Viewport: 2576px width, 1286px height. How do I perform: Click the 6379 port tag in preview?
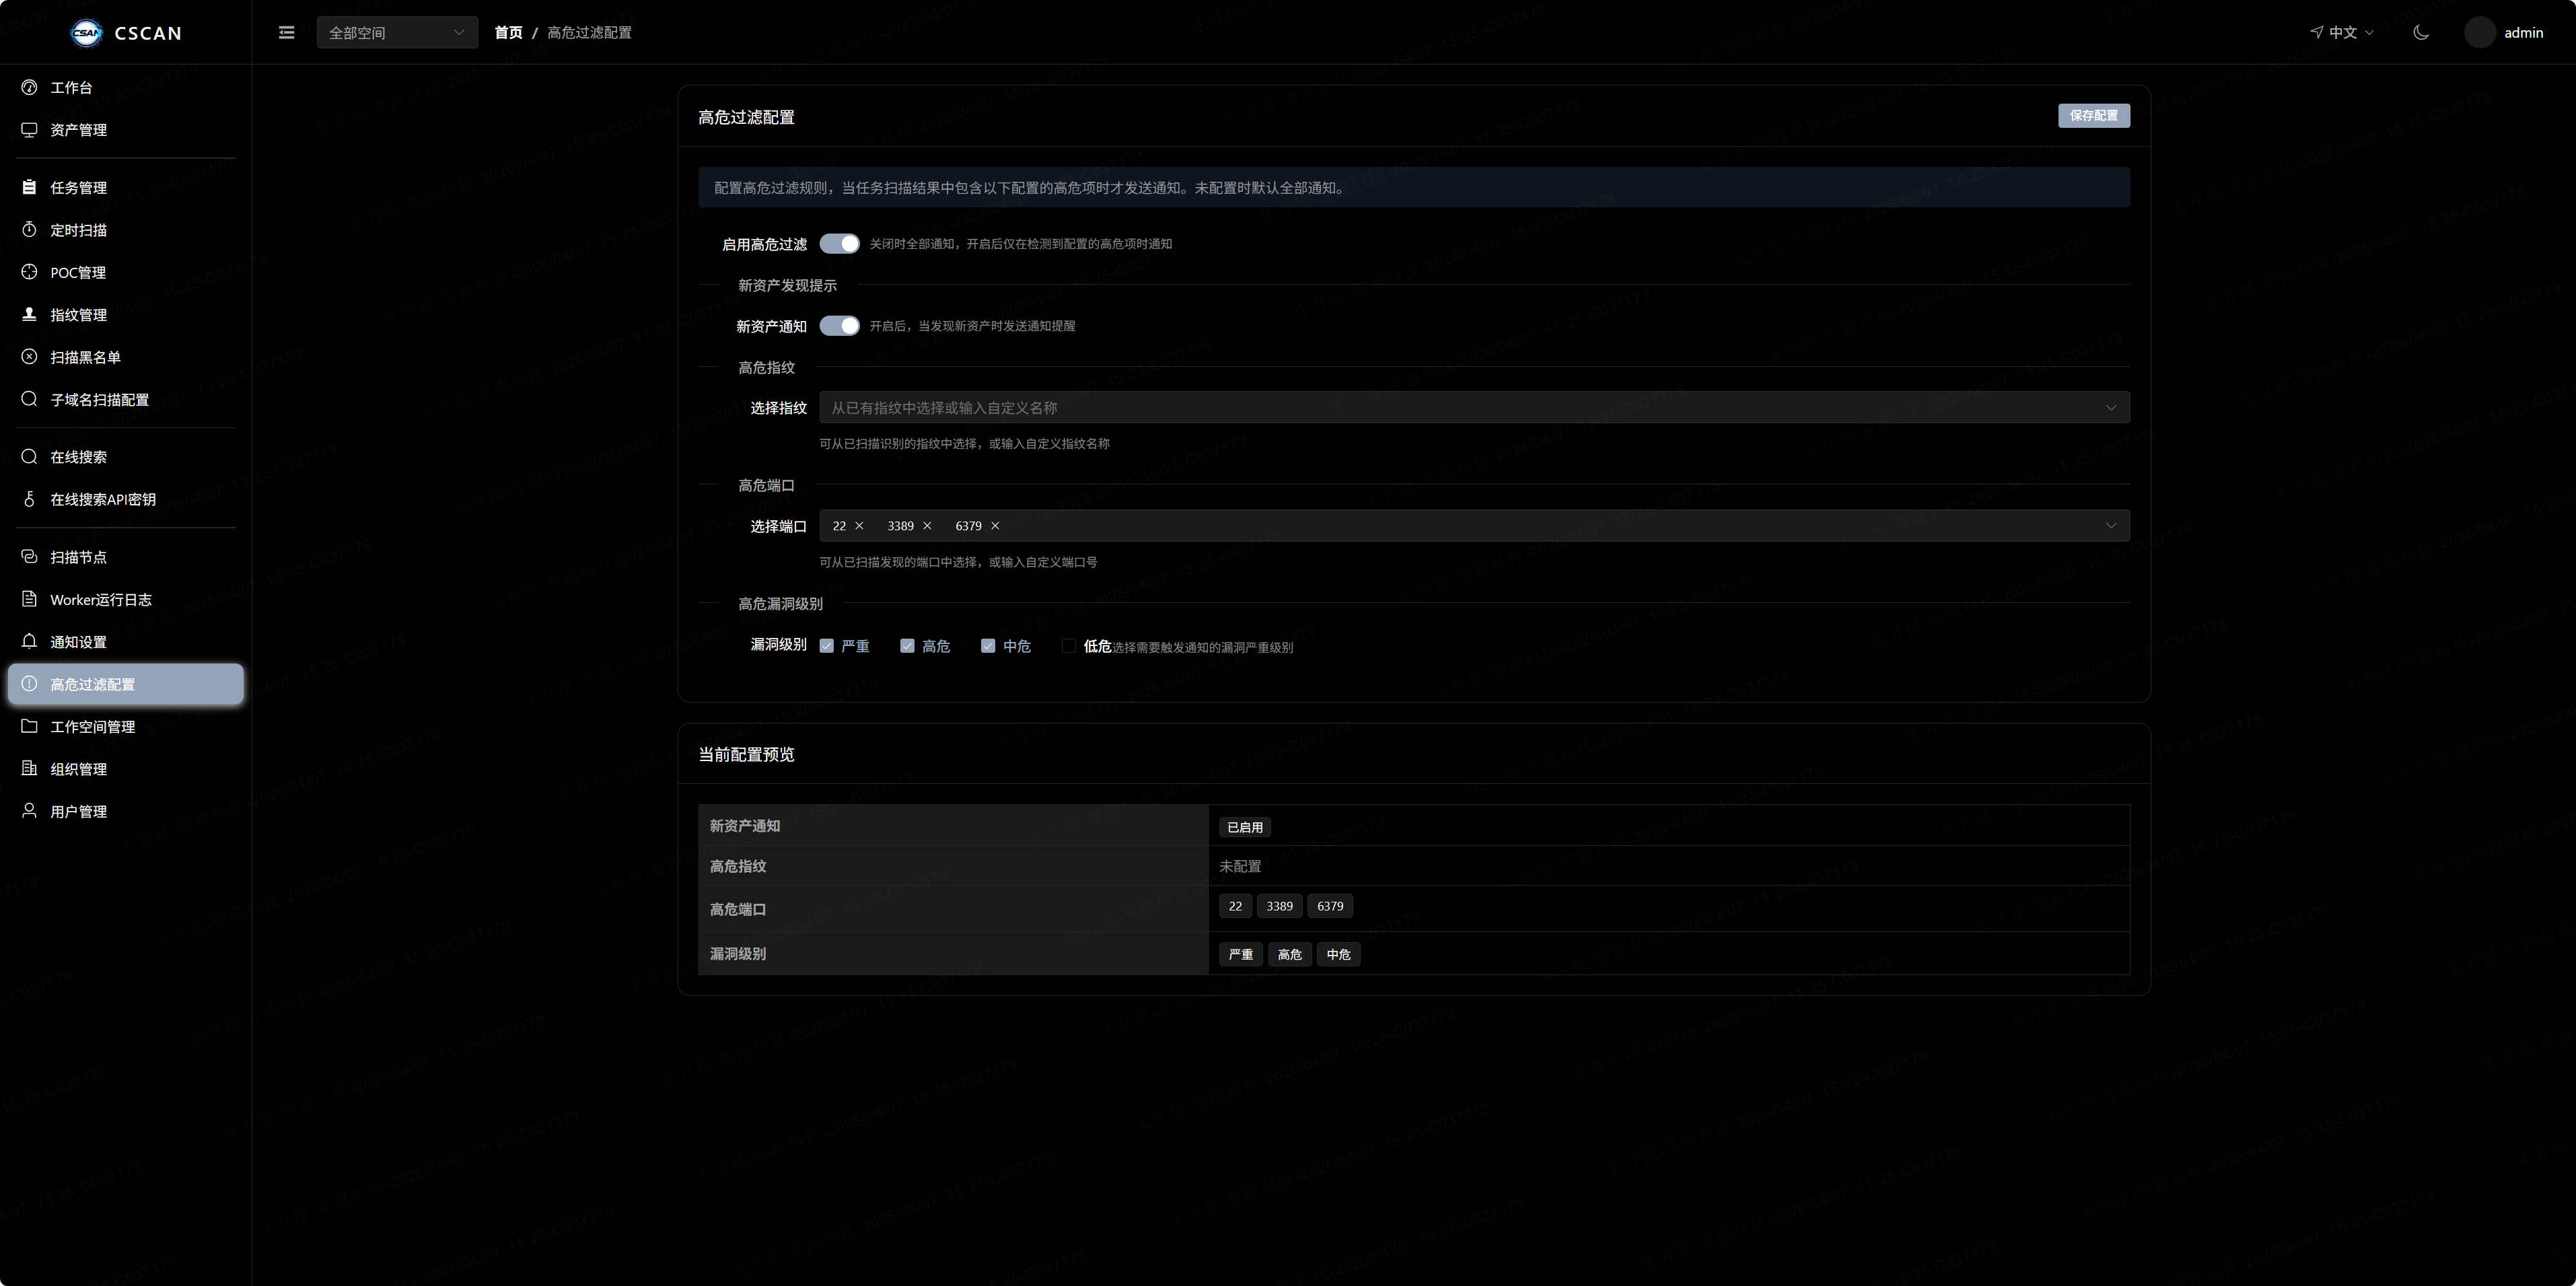tap(1330, 906)
